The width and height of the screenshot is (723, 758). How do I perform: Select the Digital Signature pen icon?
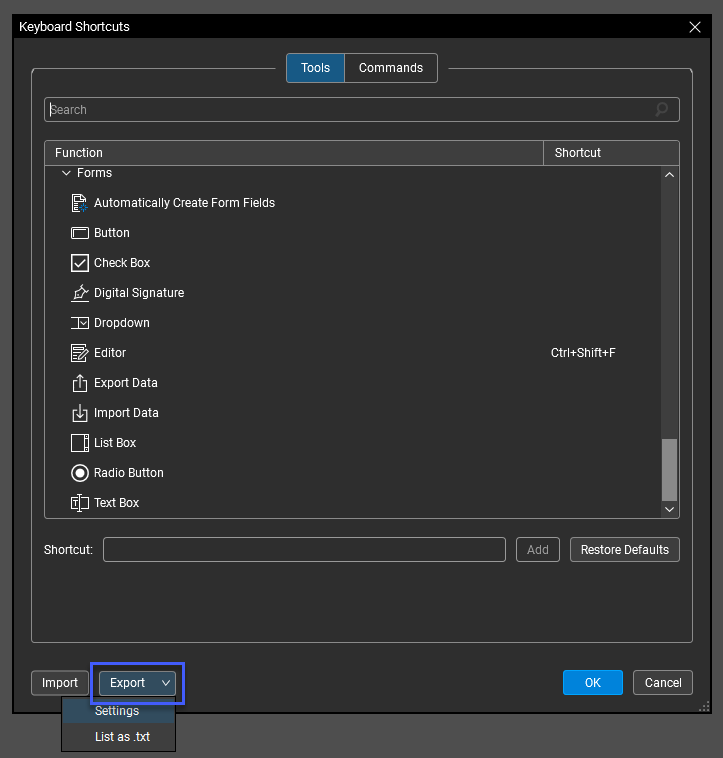pos(80,293)
